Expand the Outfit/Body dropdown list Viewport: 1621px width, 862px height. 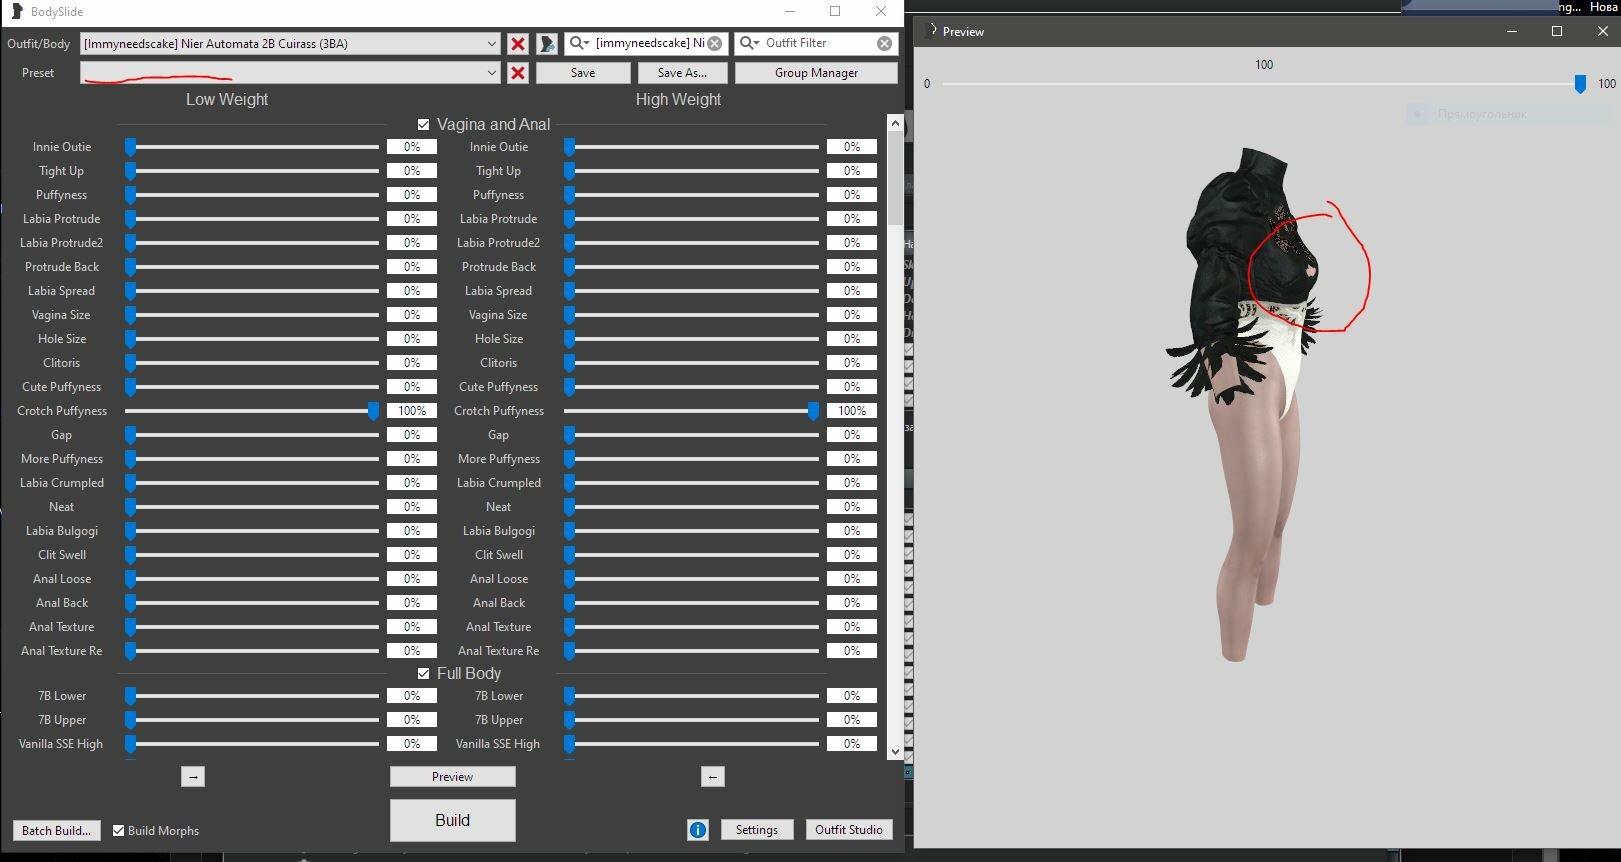[x=491, y=44]
